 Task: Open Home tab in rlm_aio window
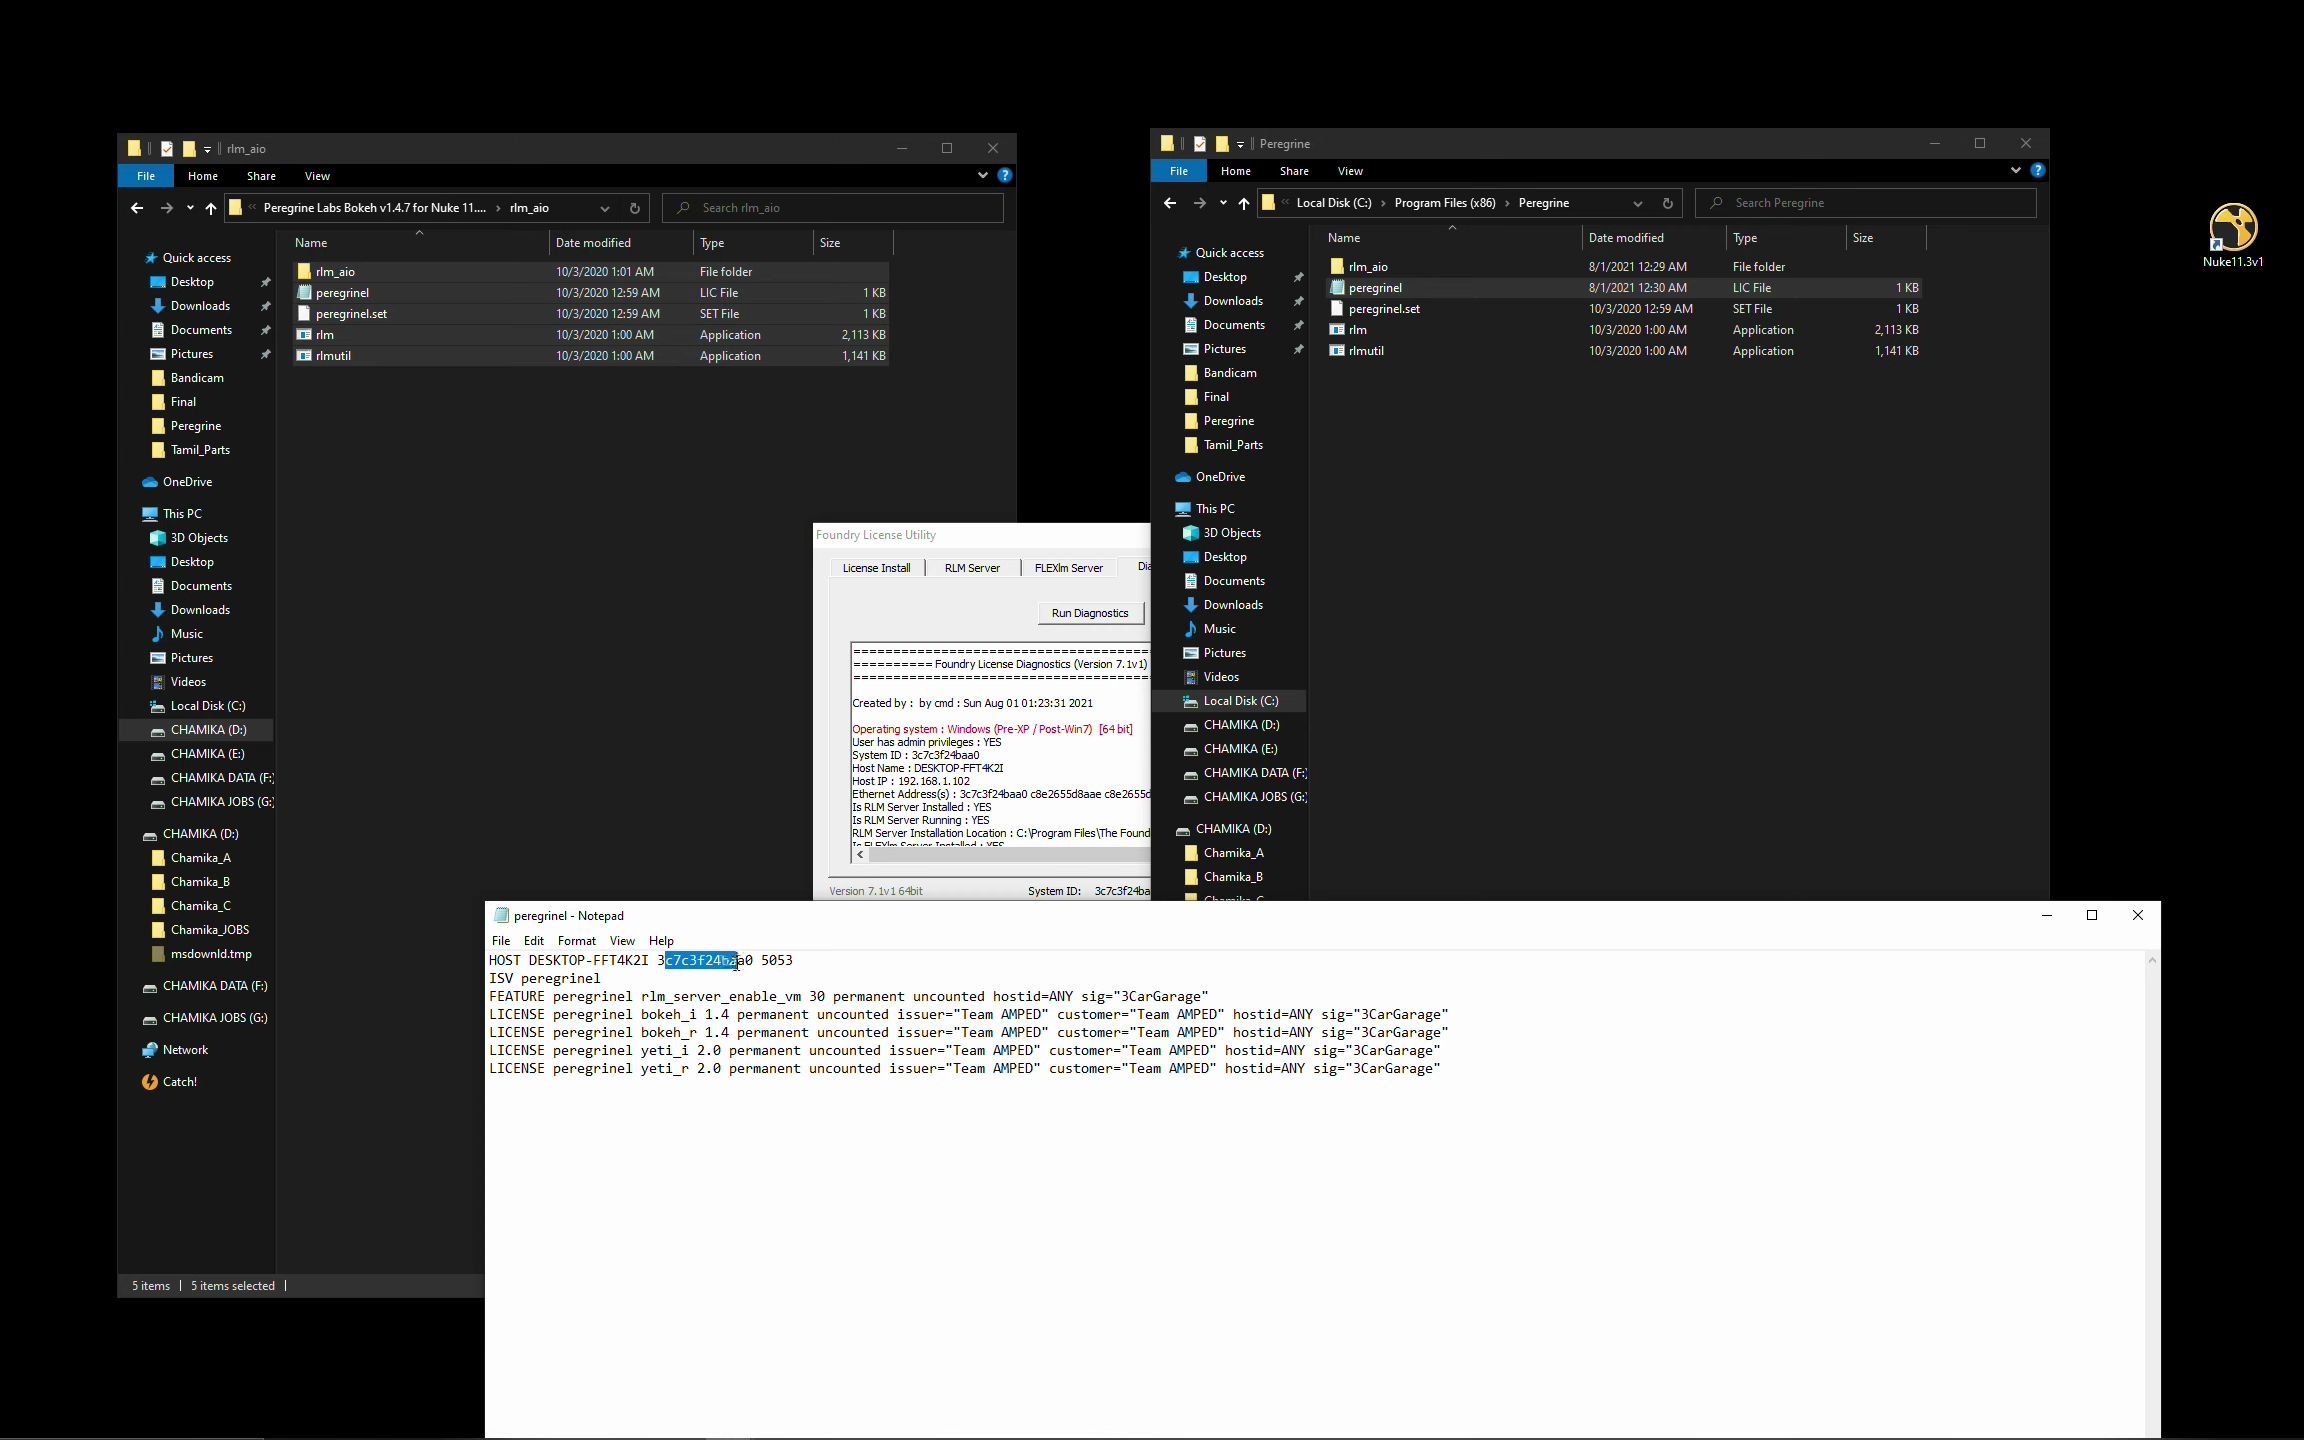point(202,176)
